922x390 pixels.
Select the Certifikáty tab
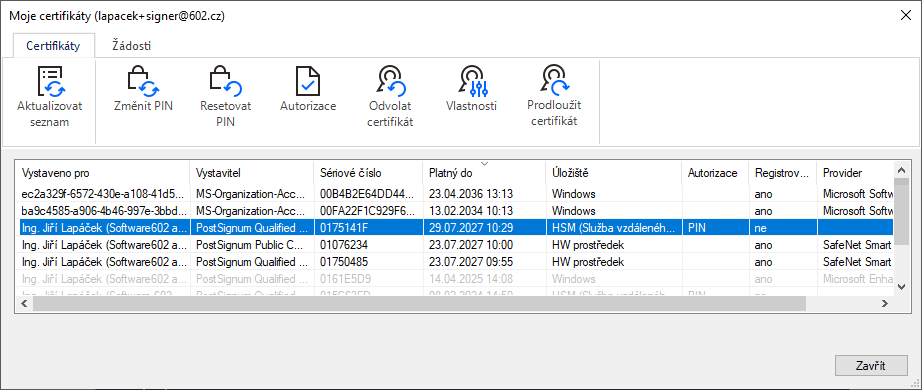(x=53, y=45)
